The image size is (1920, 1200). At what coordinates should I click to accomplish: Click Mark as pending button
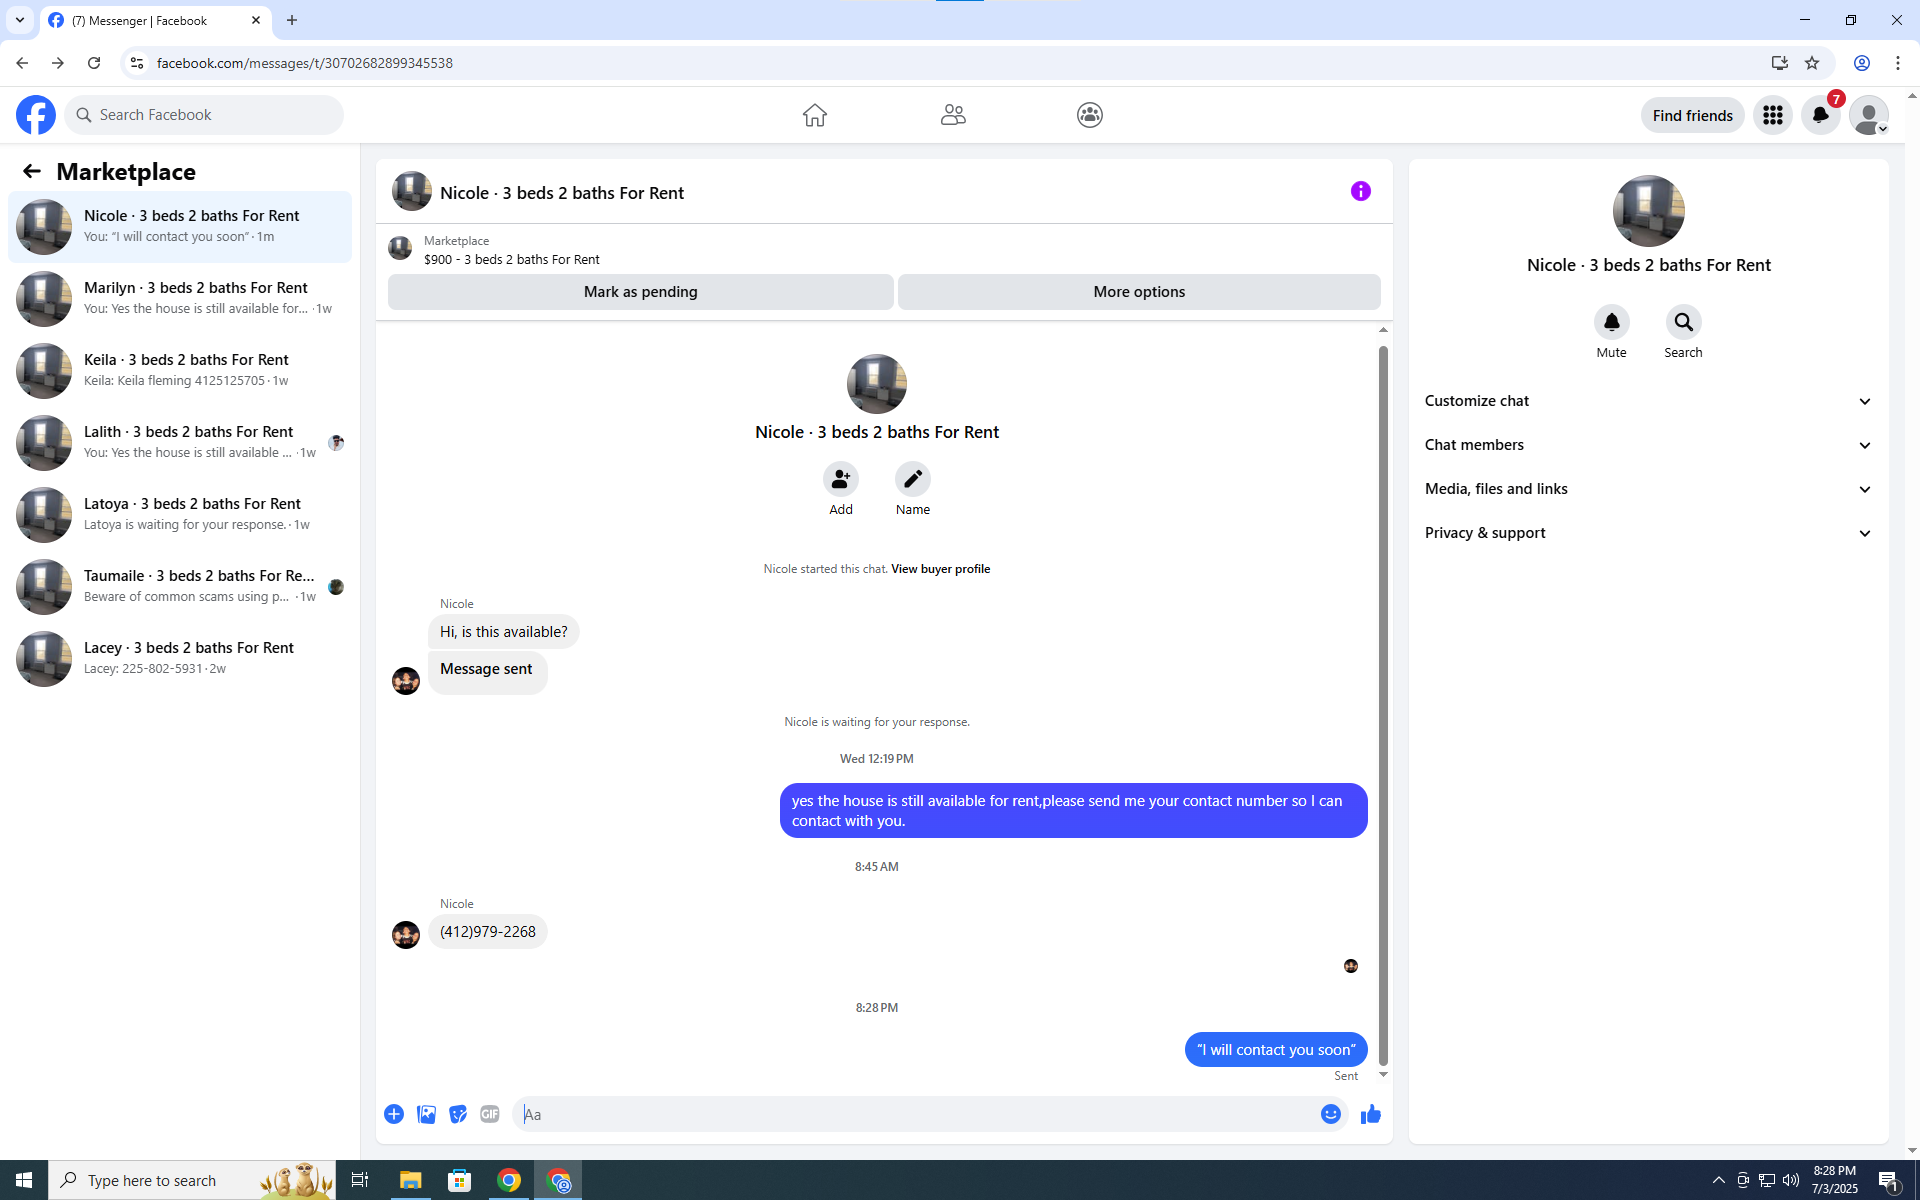(640, 292)
